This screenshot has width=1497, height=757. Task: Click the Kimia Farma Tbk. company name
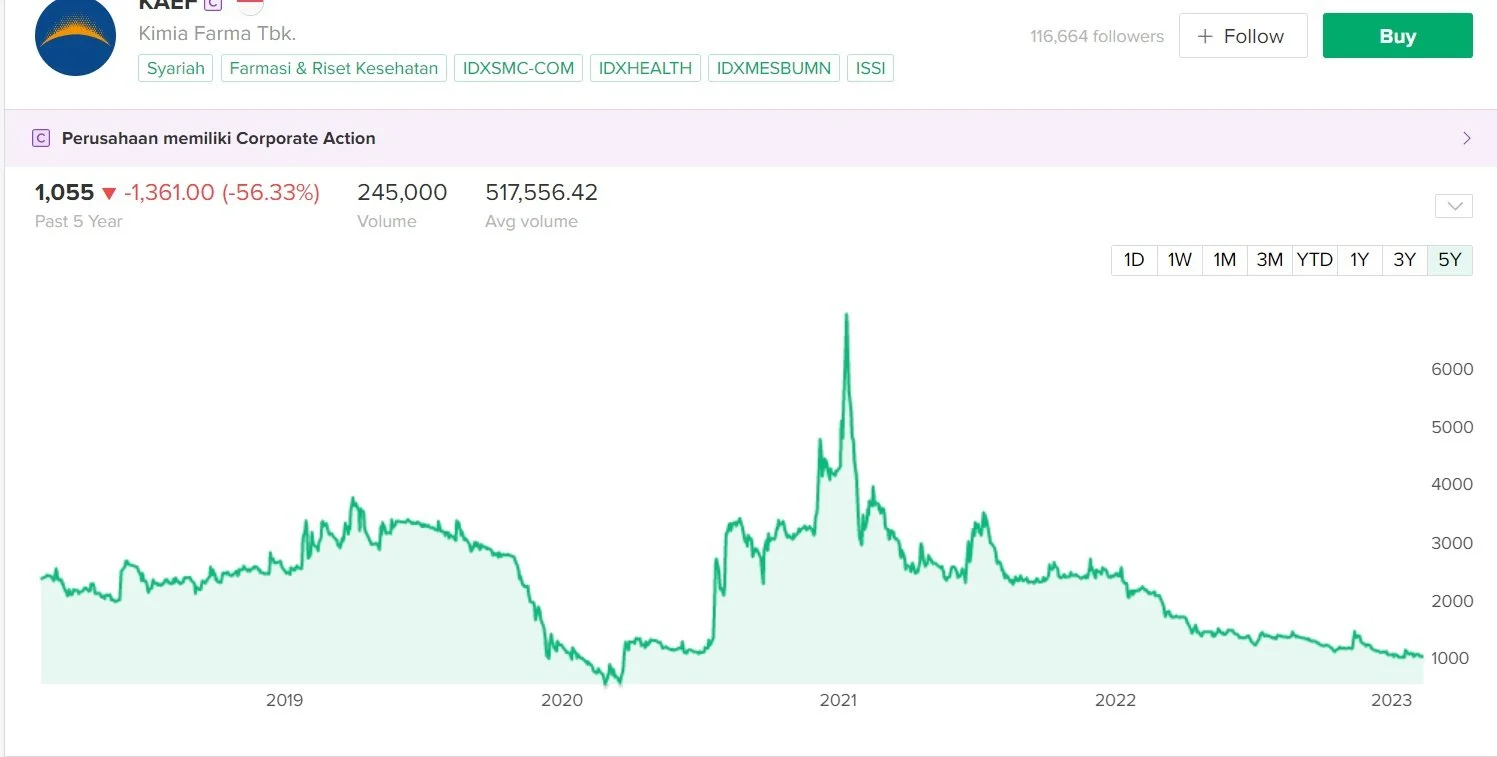click(217, 33)
